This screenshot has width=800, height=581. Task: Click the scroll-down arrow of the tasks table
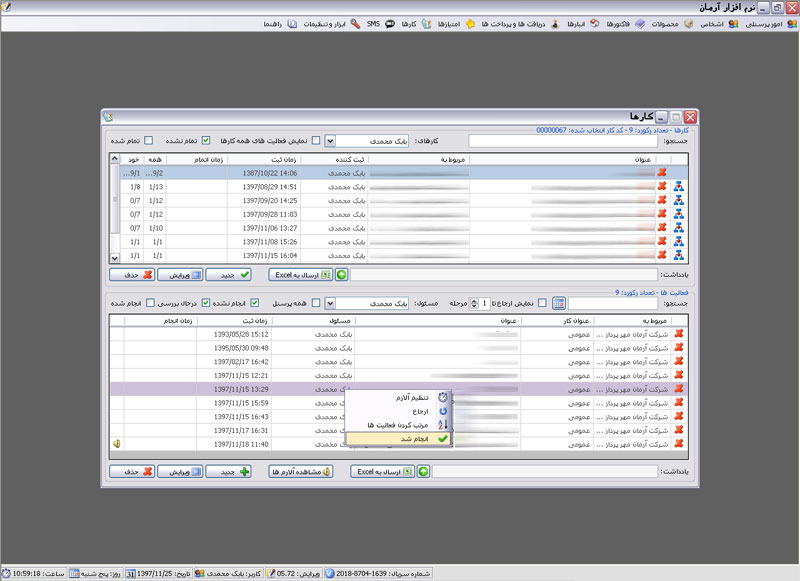click(114, 258)
